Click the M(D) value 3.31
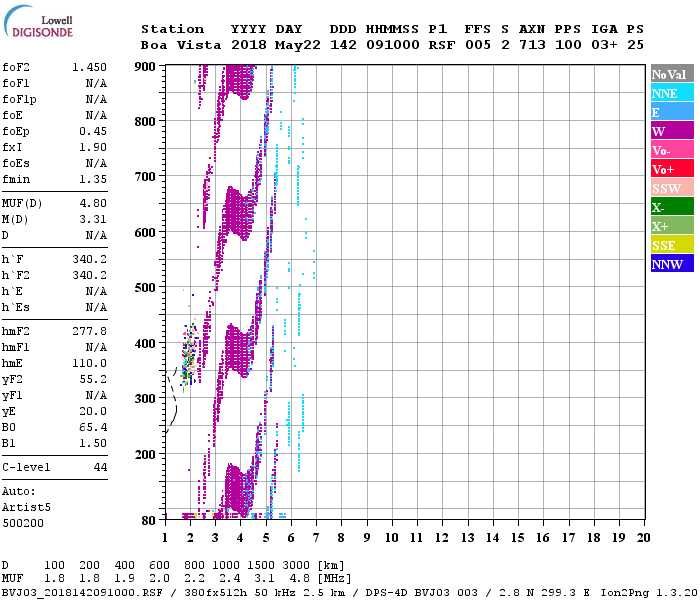Viewport: 700px width, 600px height. (93, 219)
